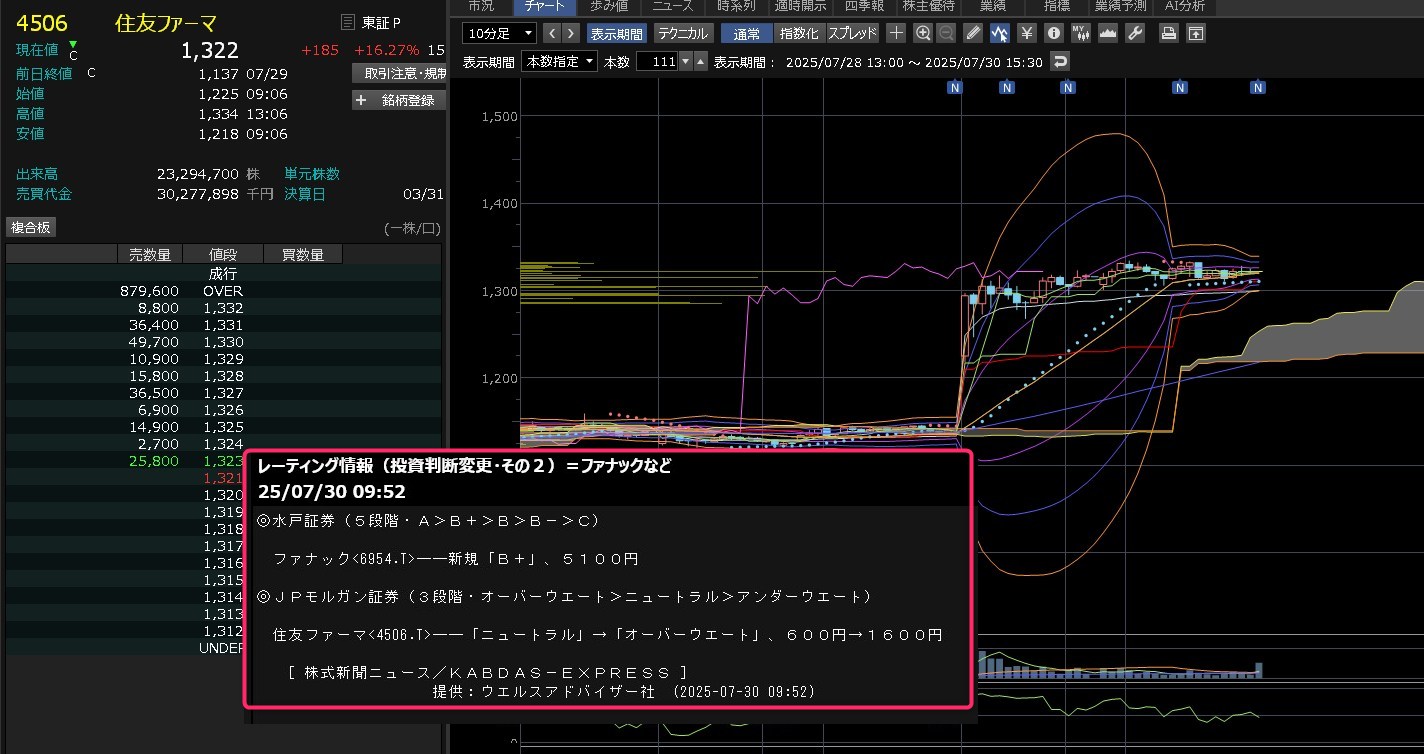Click ask price 1,332 in order book
The image size is (1424, 754).
223,308
